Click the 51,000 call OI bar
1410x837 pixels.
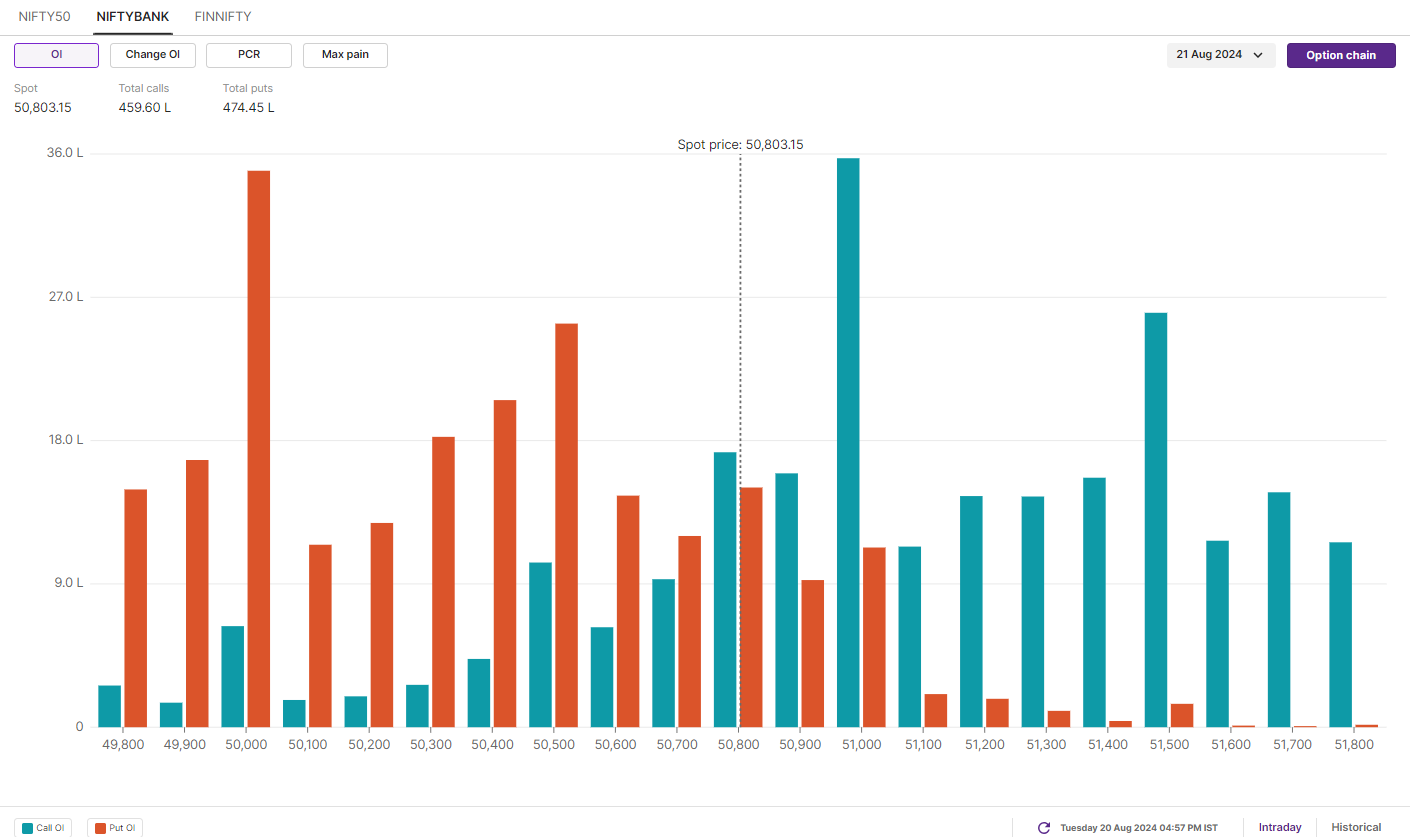848,442
